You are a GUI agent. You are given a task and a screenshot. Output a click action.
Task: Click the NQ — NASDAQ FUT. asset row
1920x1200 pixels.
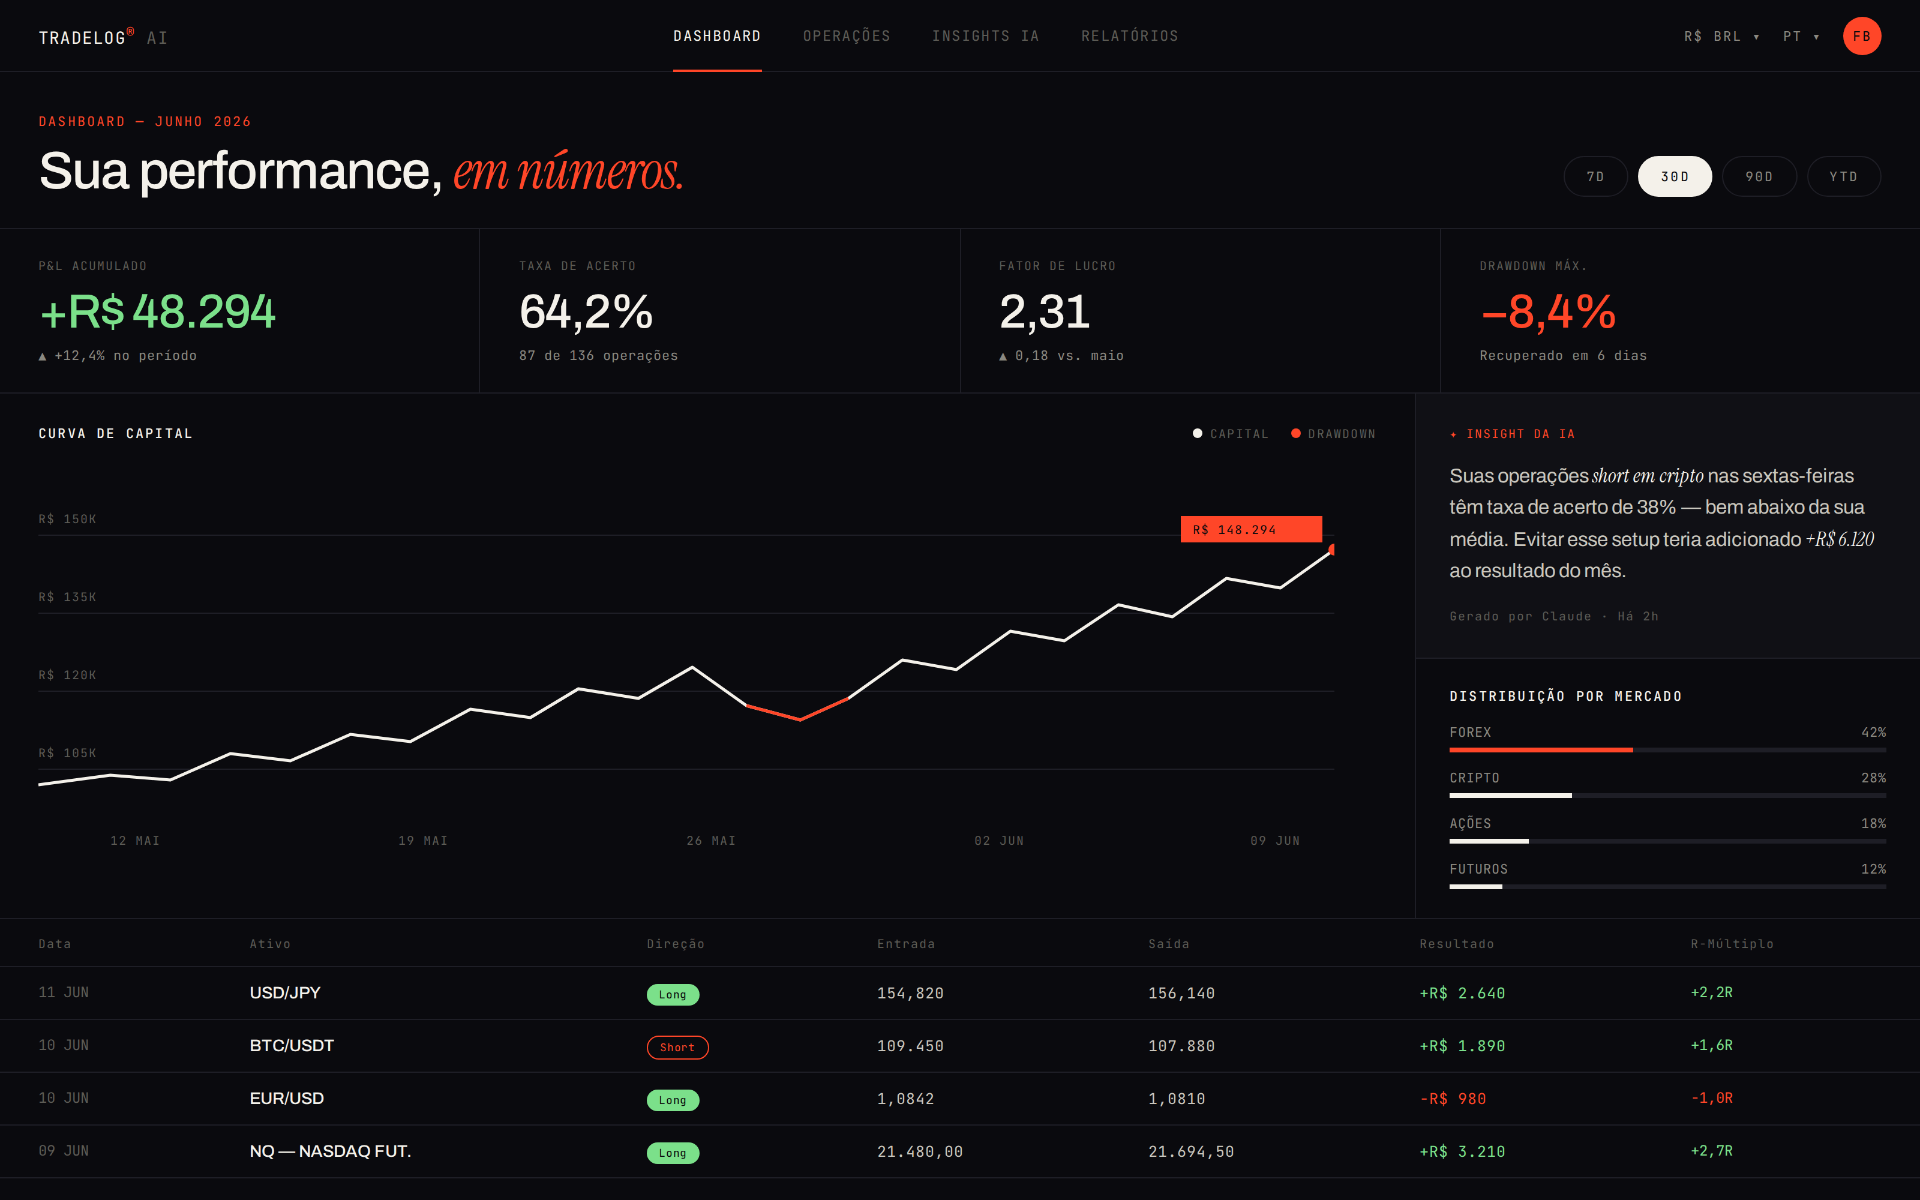[x=960, y=1152]
